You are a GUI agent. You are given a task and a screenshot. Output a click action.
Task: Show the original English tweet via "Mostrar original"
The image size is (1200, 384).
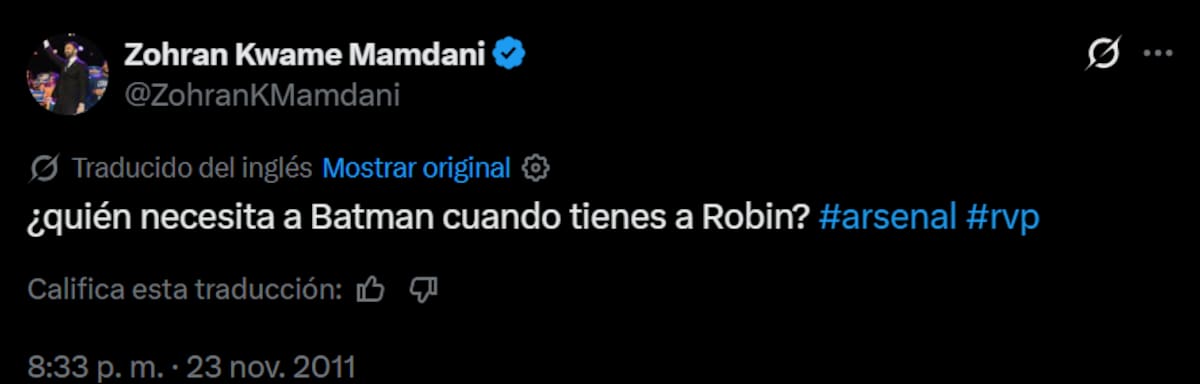coord(417,168)
